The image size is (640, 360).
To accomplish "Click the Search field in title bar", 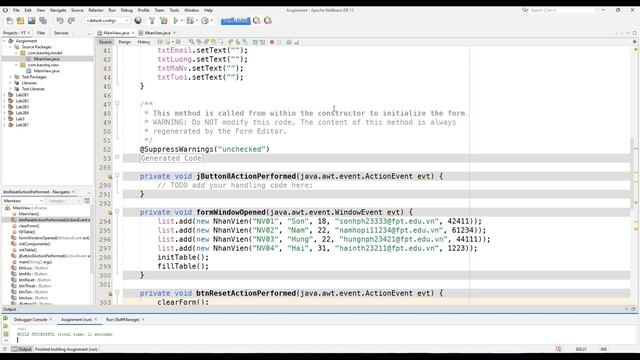I will coord(561,10).
